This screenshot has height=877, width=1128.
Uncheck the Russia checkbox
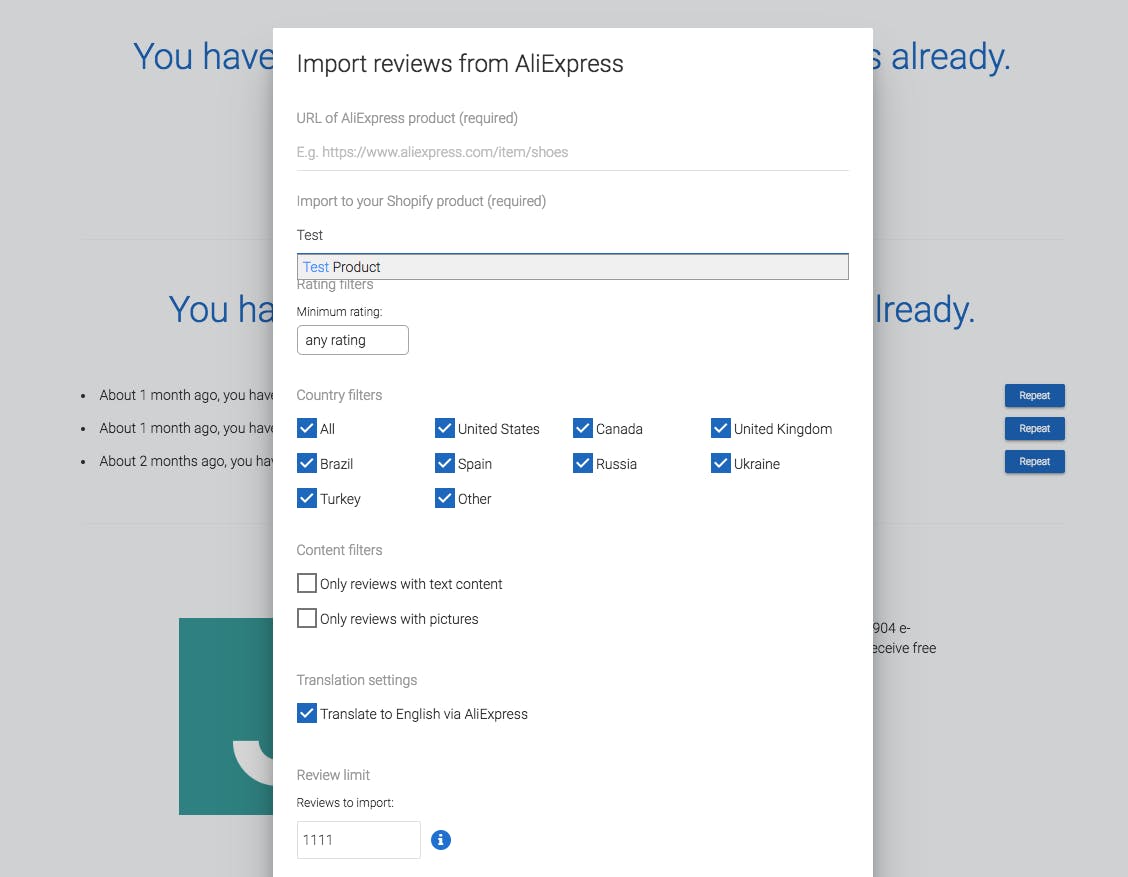(583, 464)
